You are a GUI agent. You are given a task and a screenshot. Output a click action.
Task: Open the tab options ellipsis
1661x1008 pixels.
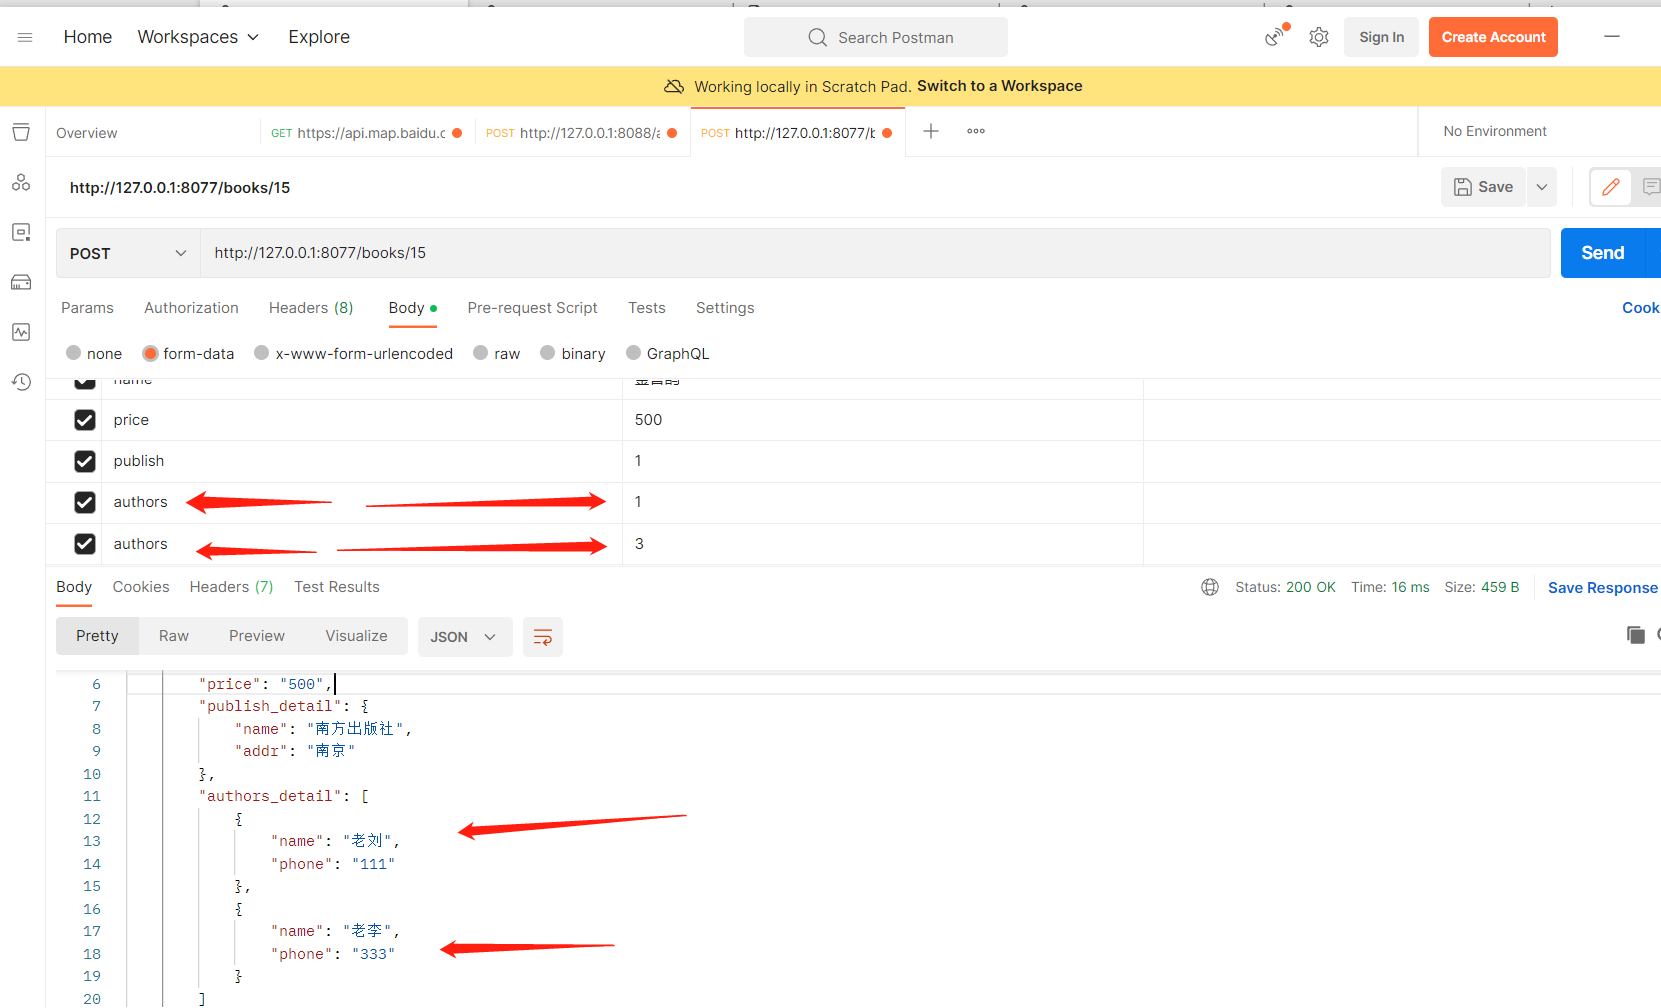click(x=976, y=131)
